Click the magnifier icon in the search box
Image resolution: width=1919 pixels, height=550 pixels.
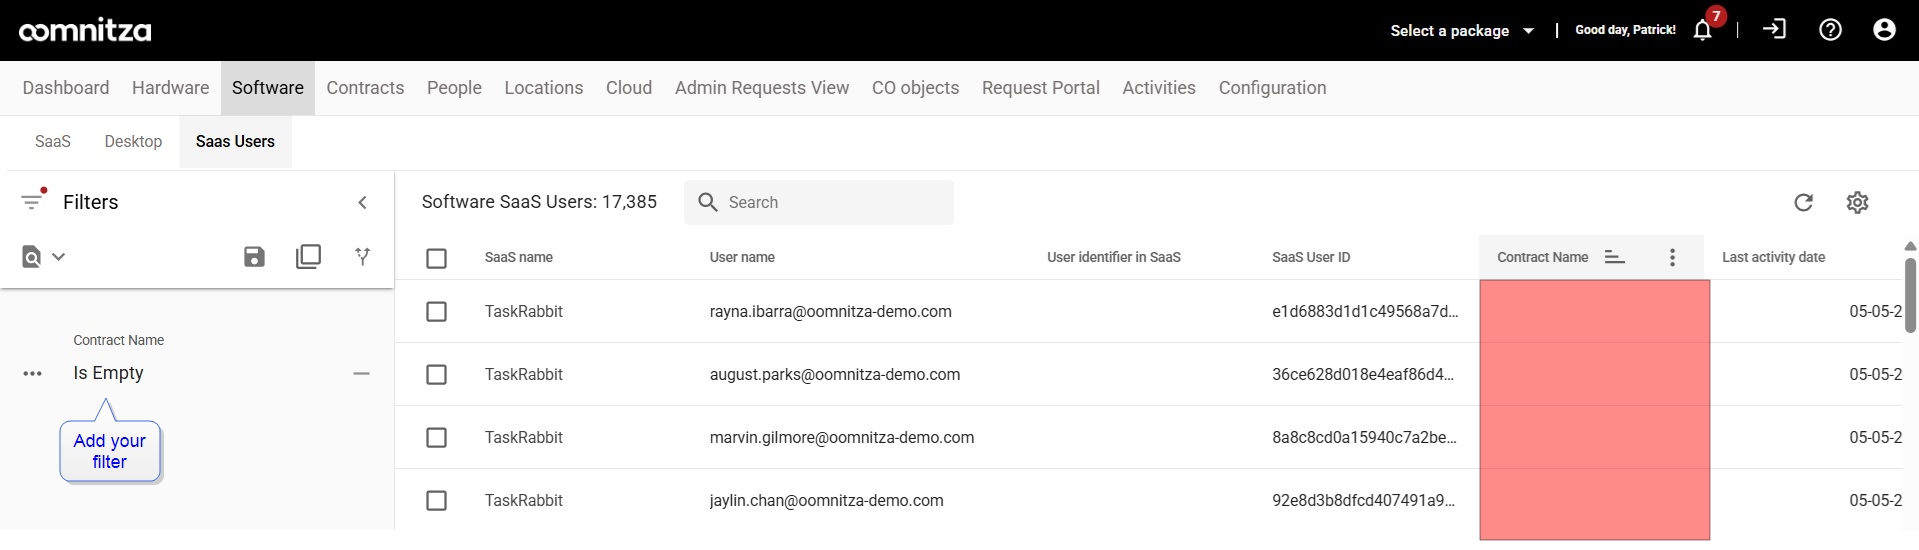click(x=708, y=202)
